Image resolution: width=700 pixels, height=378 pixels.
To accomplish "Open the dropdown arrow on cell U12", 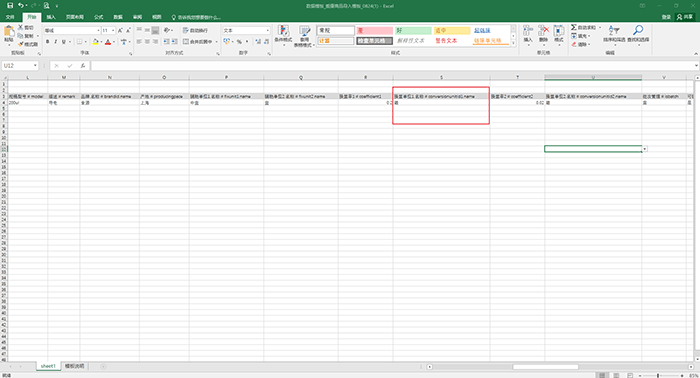I will [x=645, y=149].
